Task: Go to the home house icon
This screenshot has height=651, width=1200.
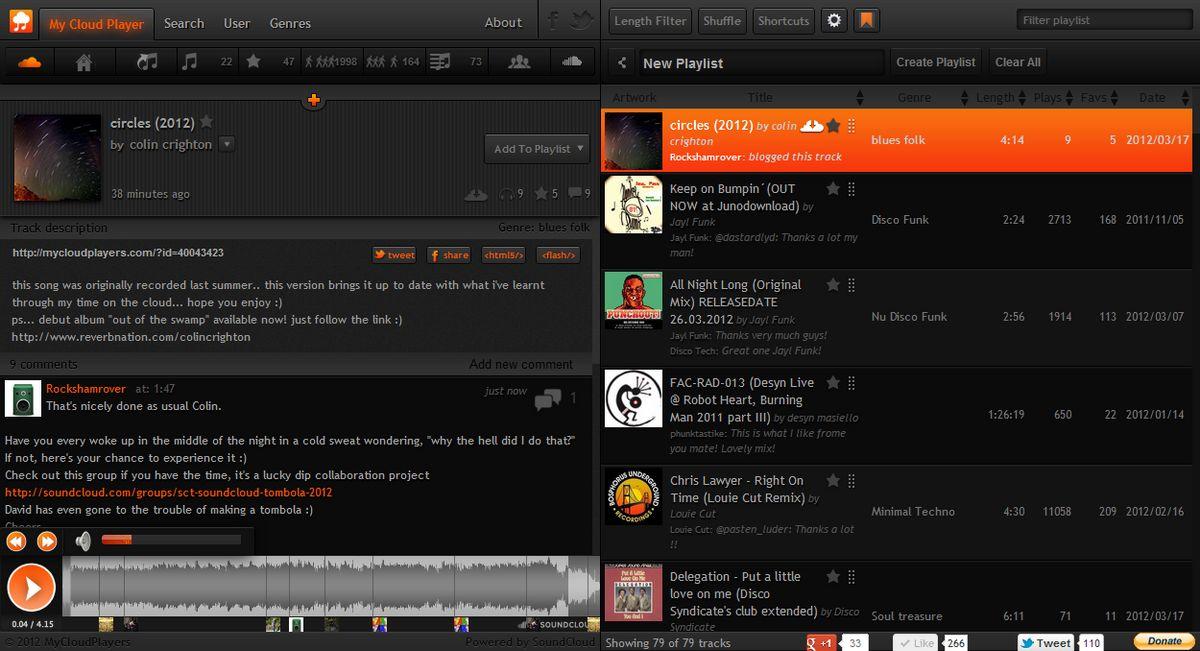Action: (x=84, y=62)
